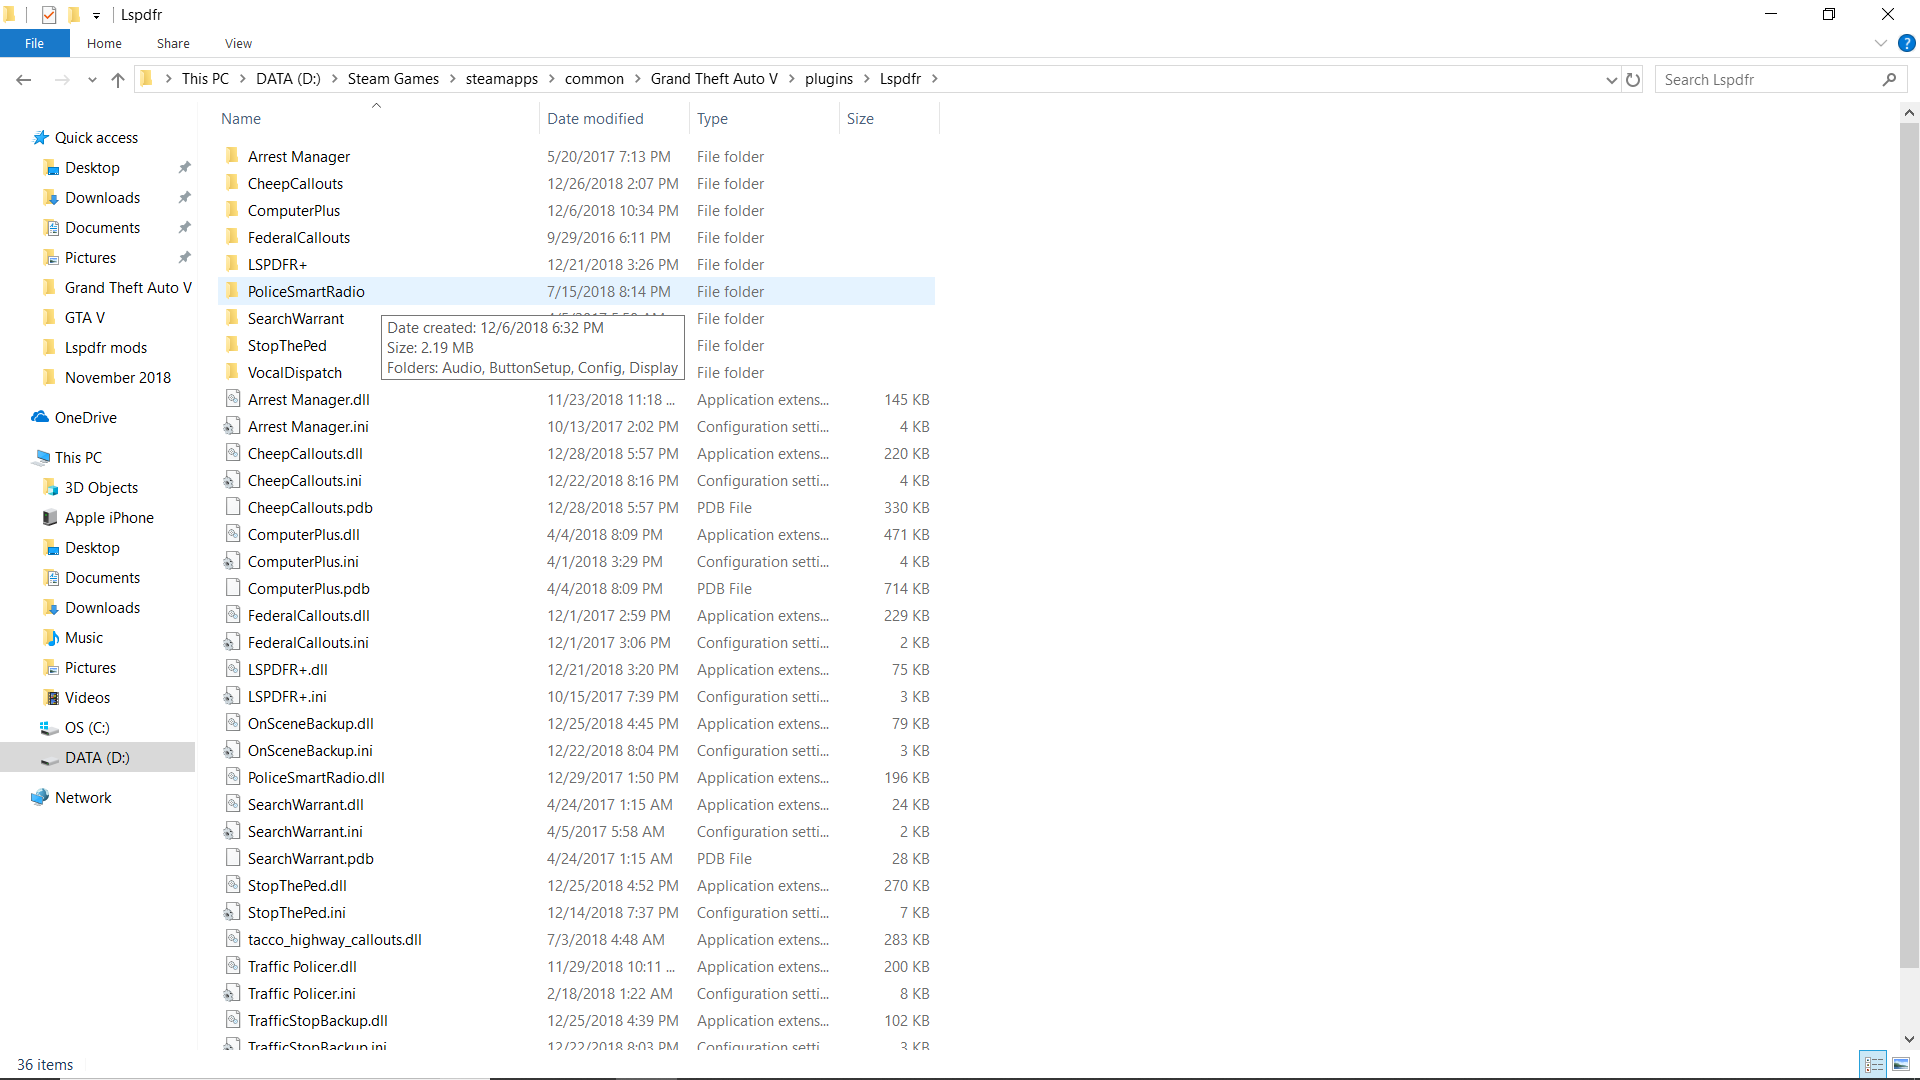This screenshot has width=1920, height=1080.
Task: Select the search magnifier icon
Action: [1889, 80]
